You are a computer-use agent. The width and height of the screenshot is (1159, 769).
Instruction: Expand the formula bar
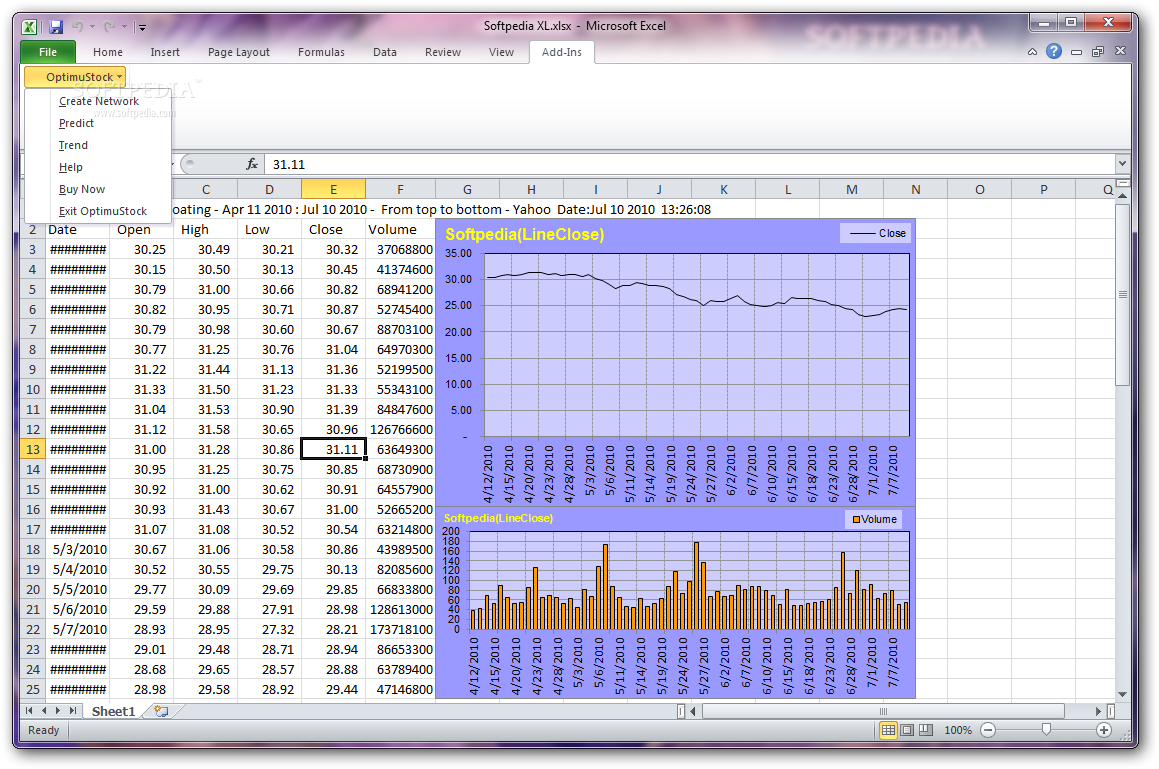1122,163
